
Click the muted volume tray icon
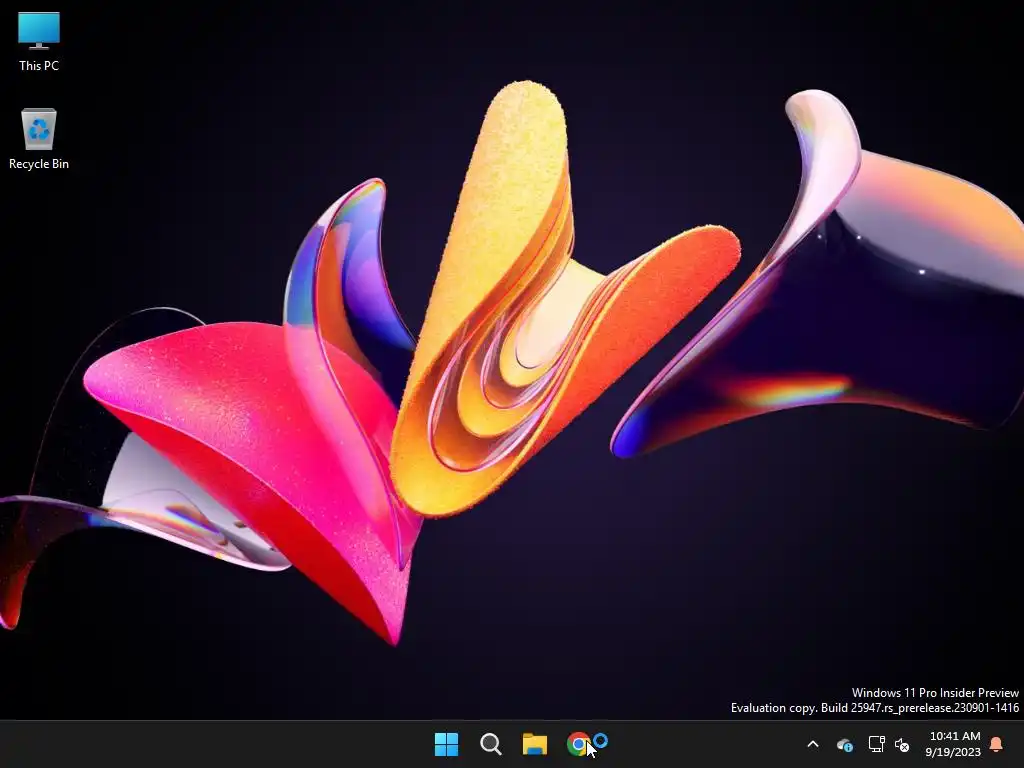click(x=902, y=744)
